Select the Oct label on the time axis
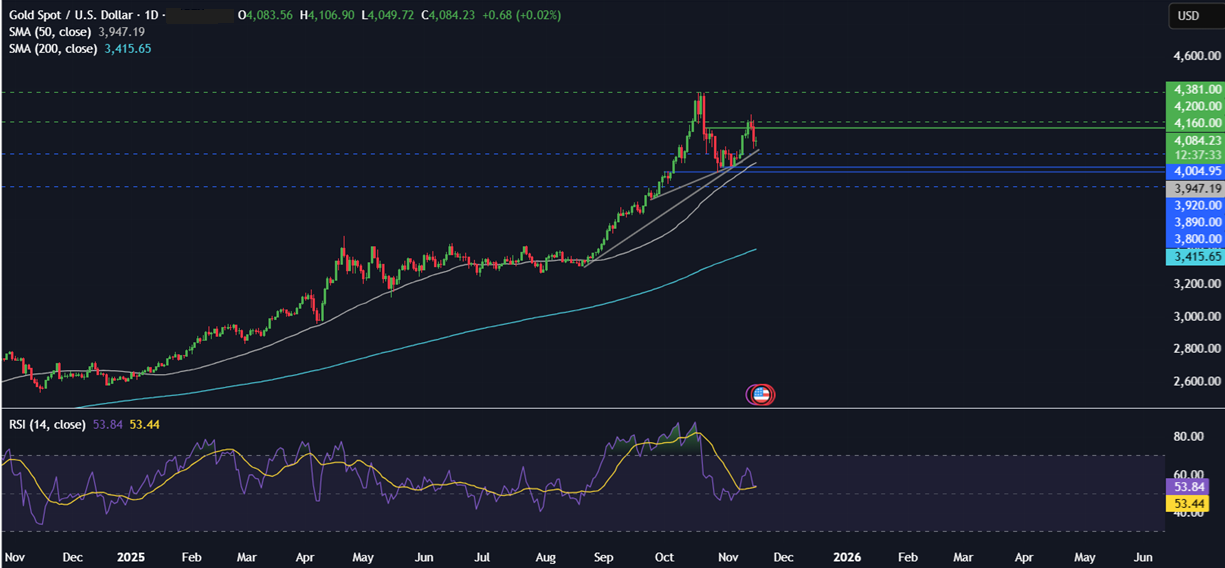Image resolution: width=1225 pixels, height=568 pixels. pos(664,555)
